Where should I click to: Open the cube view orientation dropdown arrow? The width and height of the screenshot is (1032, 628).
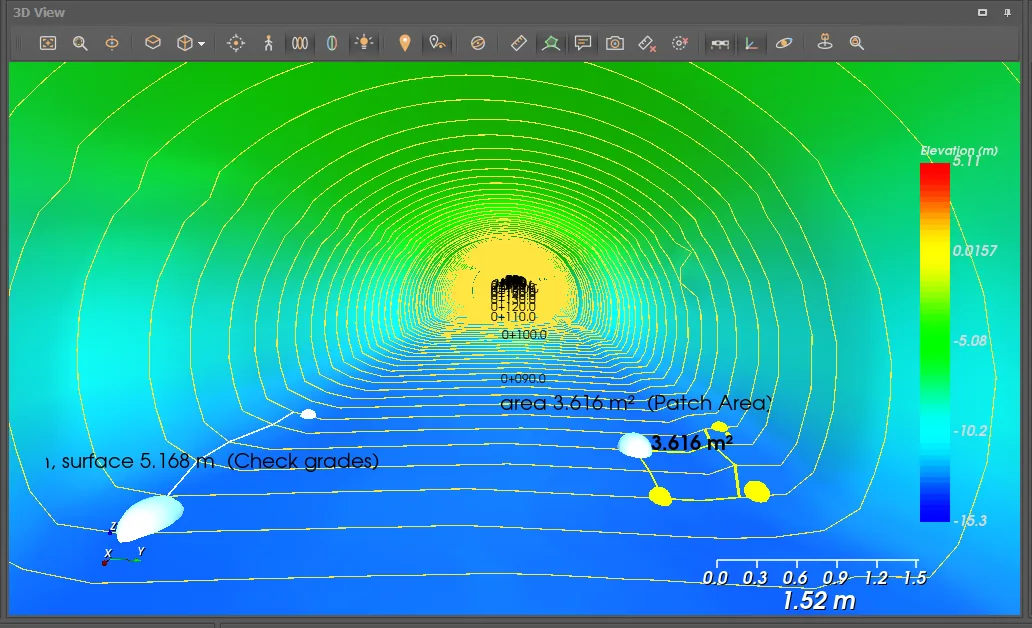point(201,44)
